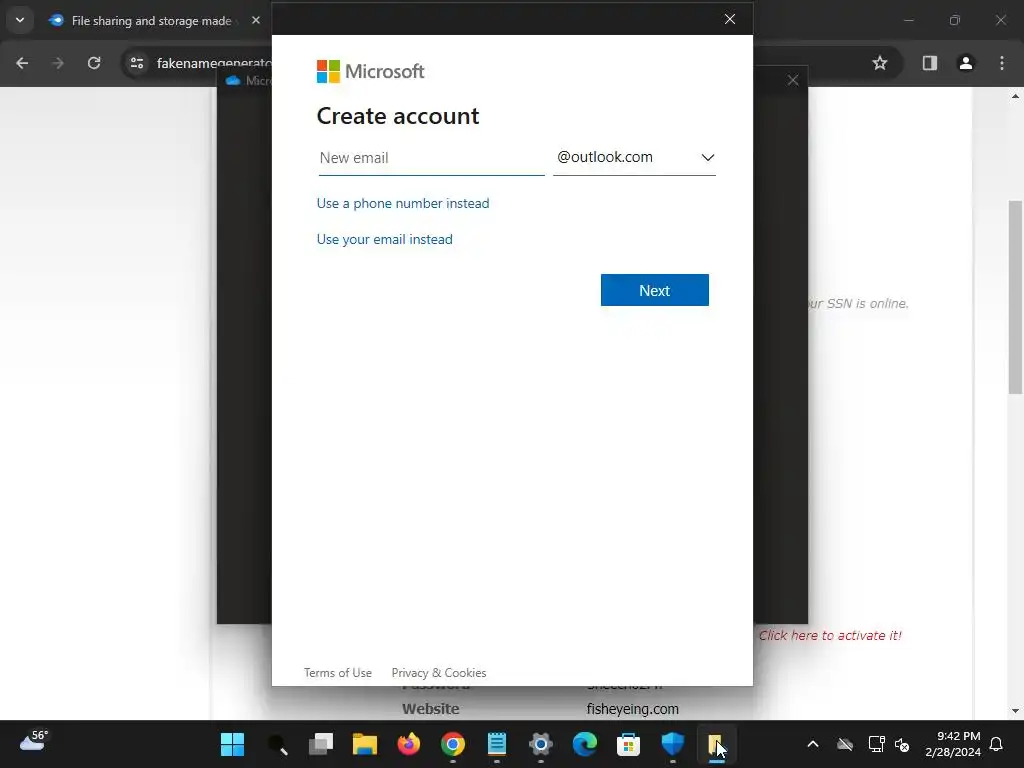
Task: Open the Windows Start menu
Action: pyautogui.click(x=232, y=744)
